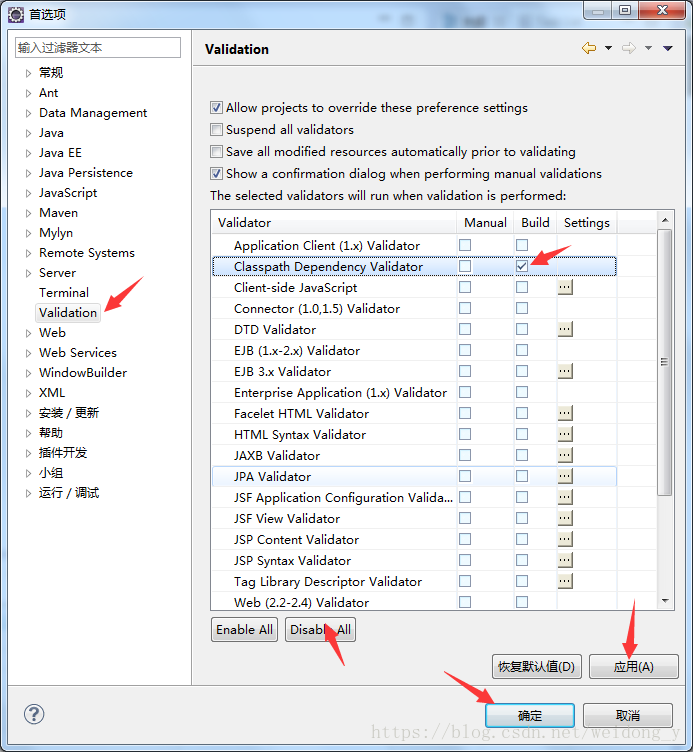Select Terminal in the preferences tree
Screen dimensions: 693x752
click(x=64, y=293)
